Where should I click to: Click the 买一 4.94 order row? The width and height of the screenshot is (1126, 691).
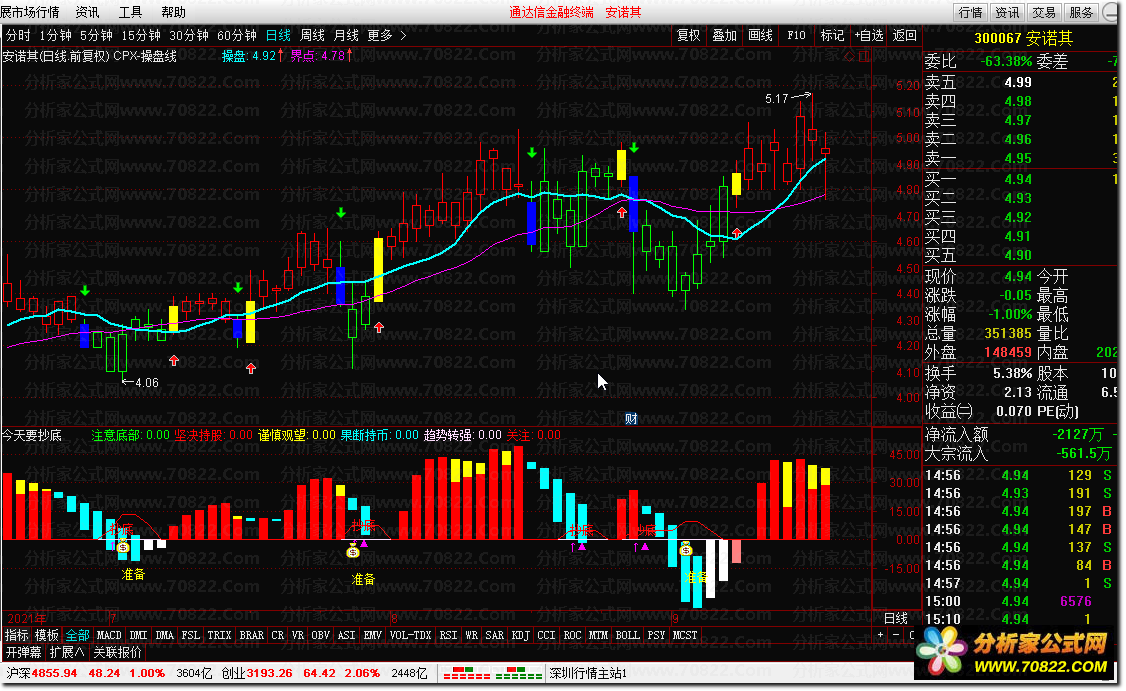tap(1021, 180)
